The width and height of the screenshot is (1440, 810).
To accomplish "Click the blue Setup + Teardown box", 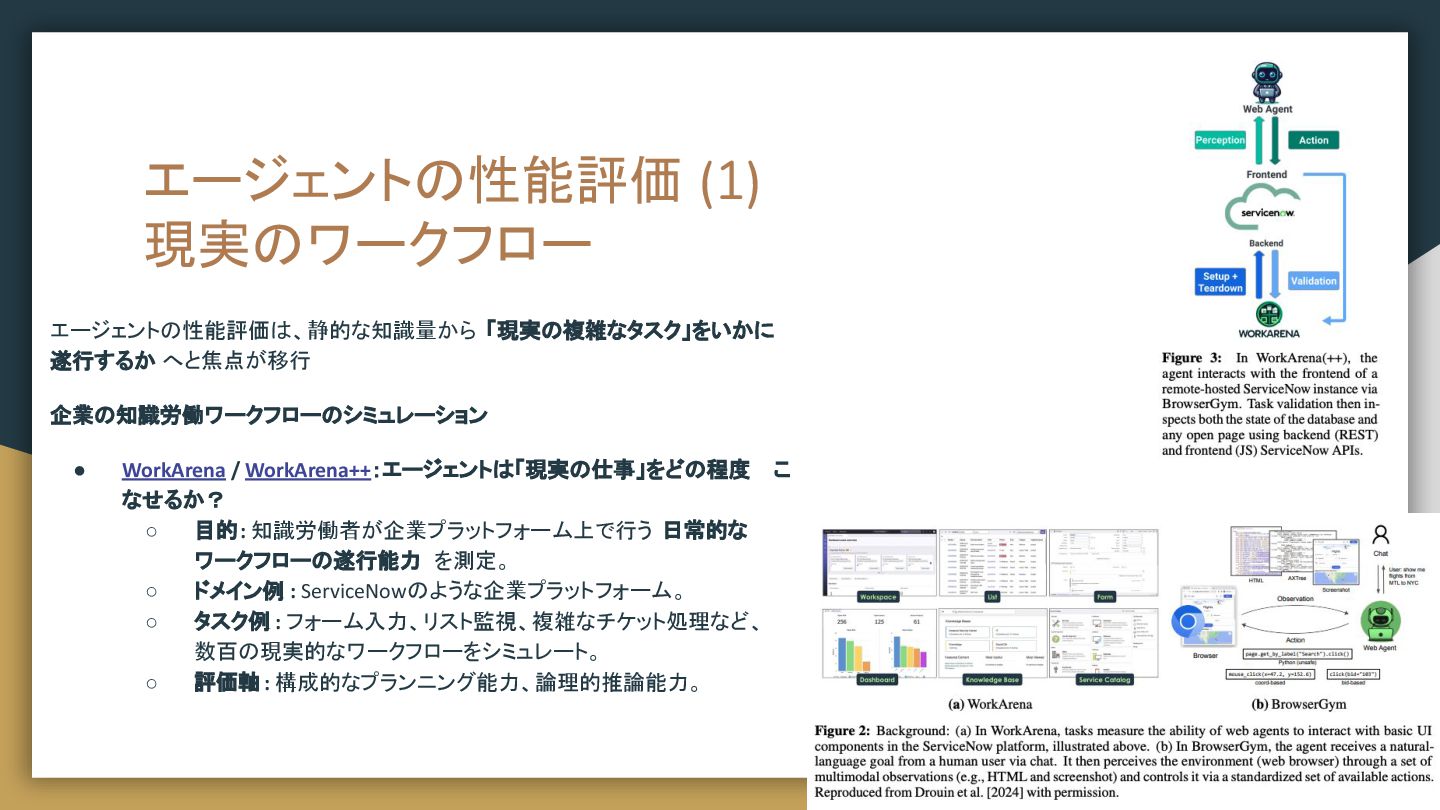I will pos(1220,282).
